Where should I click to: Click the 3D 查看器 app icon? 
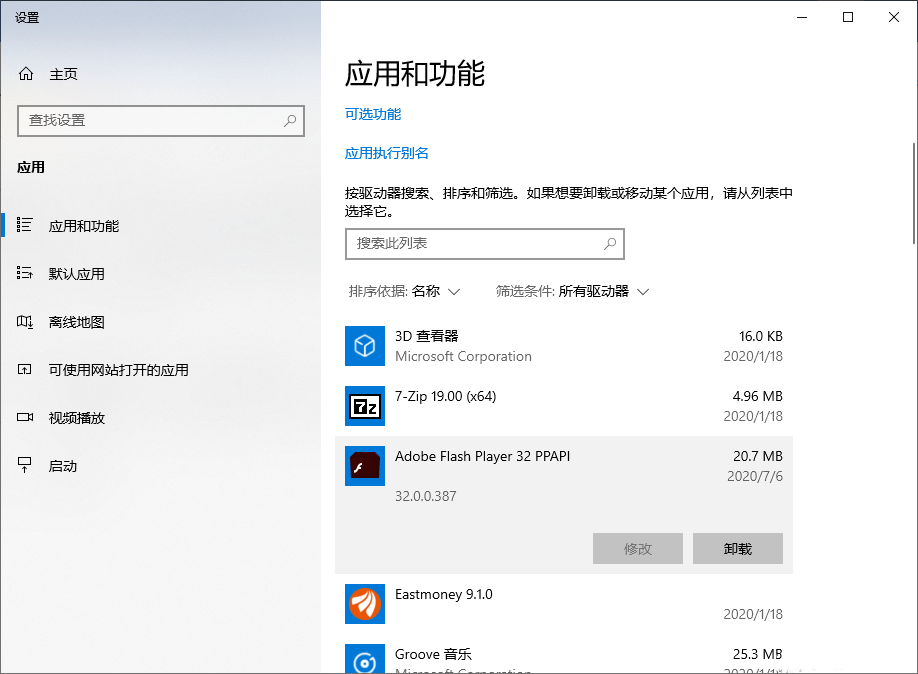[365, 346]
